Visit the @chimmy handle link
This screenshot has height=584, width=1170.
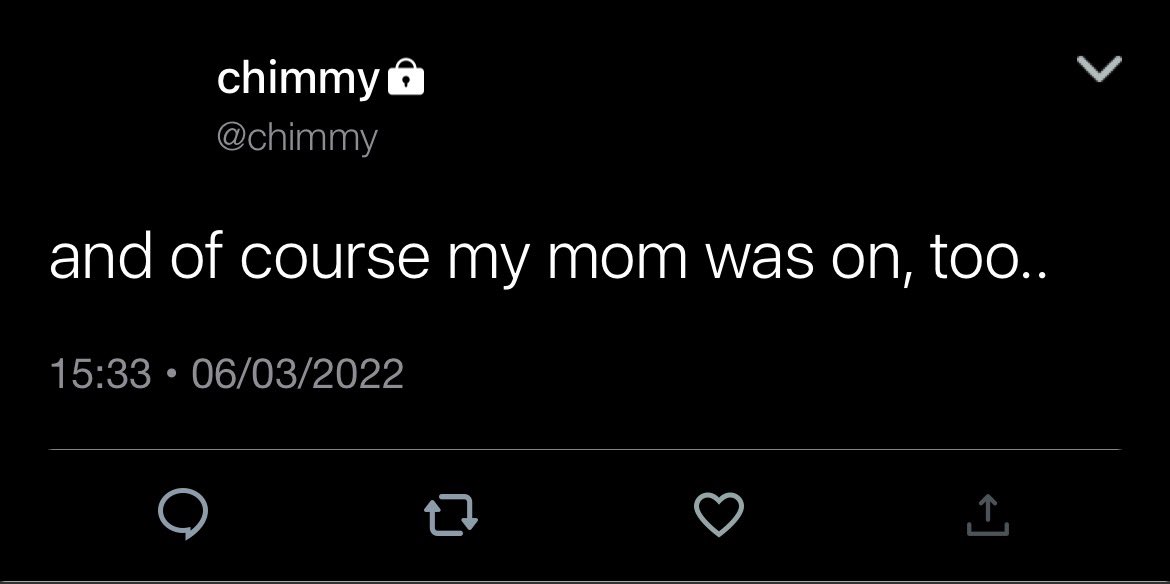[297, 139]
